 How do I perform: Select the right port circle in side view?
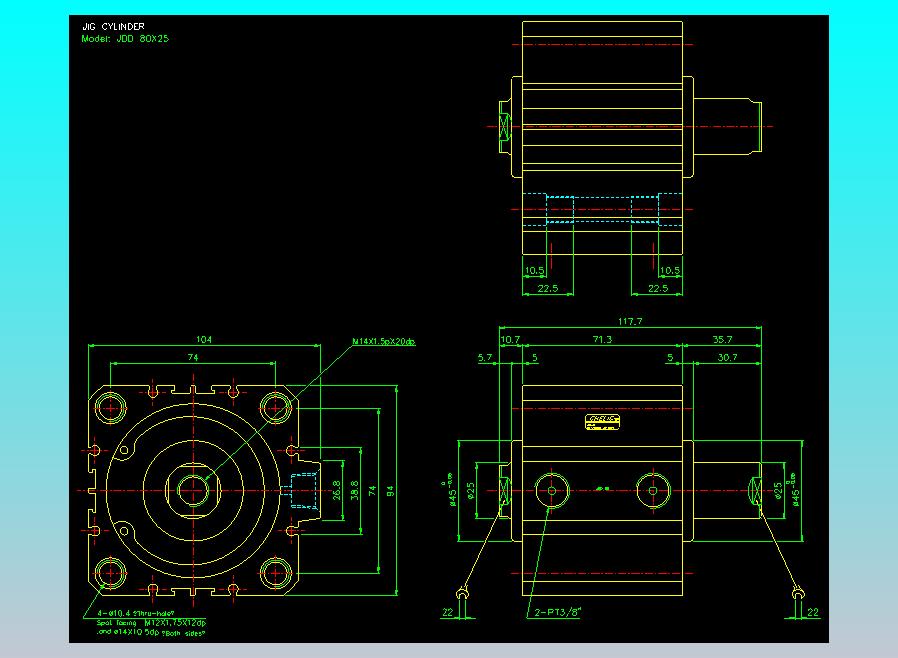(652, 490)
